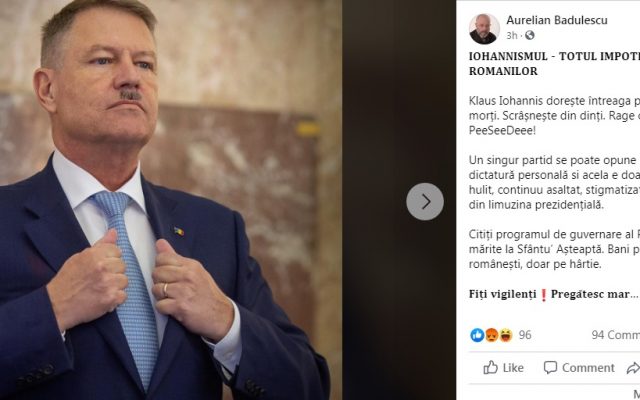The width and height of the screenshot is (640, 400).
Task: Click the Comment button
Action: click(579, 368)
